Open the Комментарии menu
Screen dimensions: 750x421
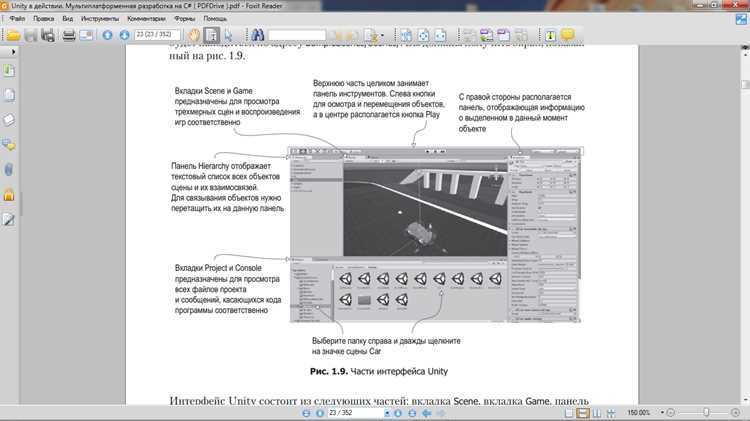click(146, 19)
